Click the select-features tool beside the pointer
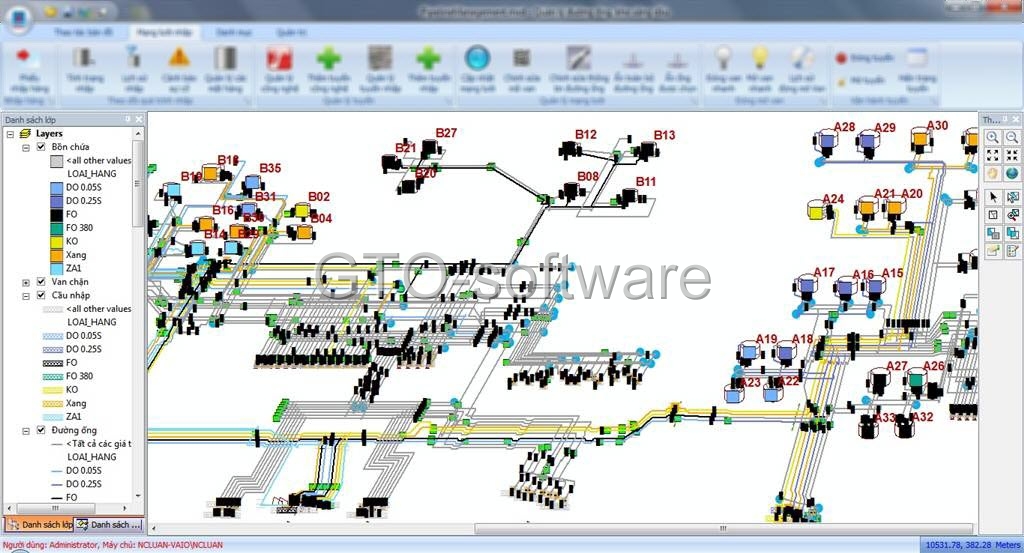Viewport: 1024px width, 553px height. tap(1012, 197)
